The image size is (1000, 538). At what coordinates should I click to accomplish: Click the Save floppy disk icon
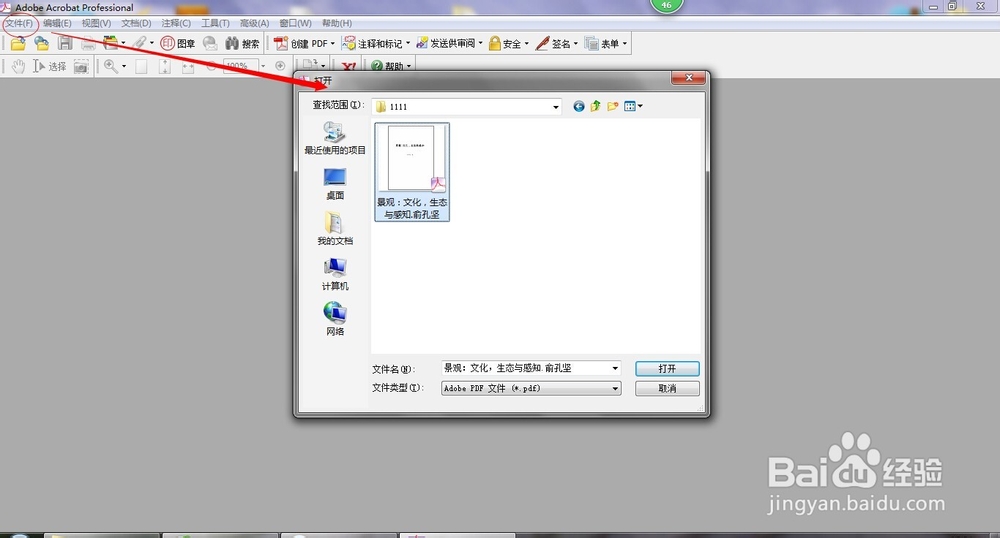pyautogui.click(x=65, y=43)
